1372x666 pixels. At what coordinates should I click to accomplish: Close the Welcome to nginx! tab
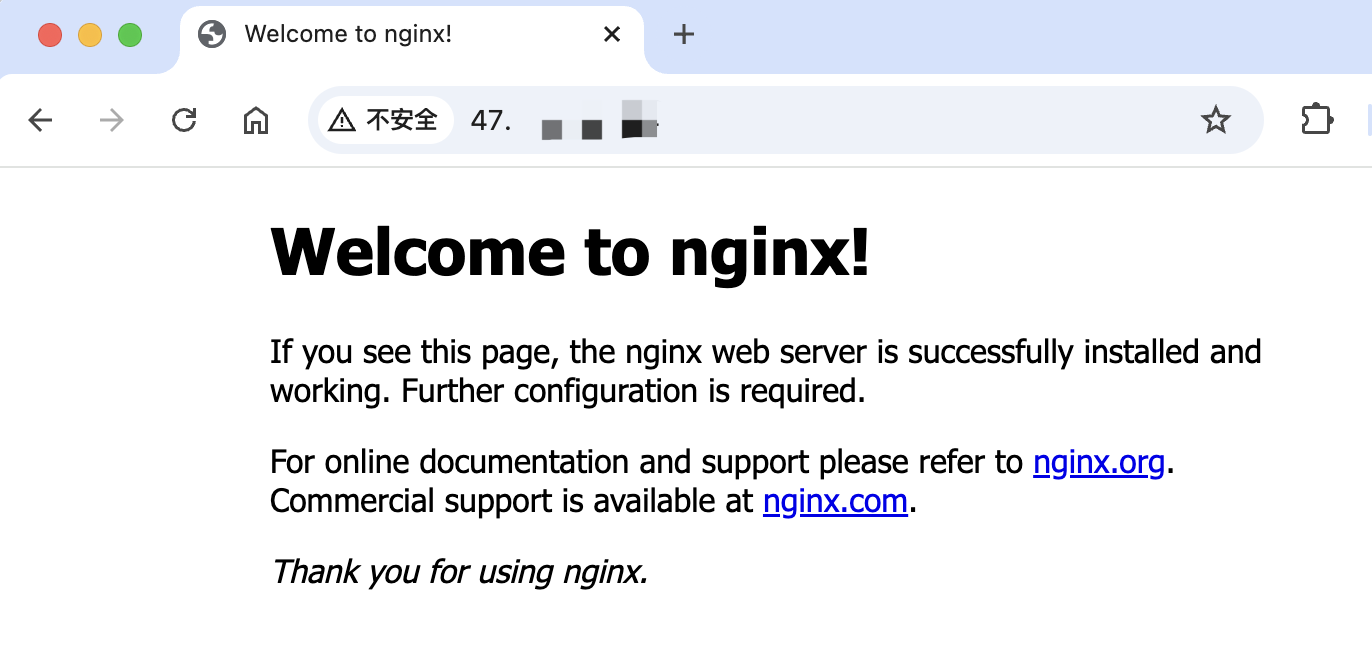[x=612, y=34]
